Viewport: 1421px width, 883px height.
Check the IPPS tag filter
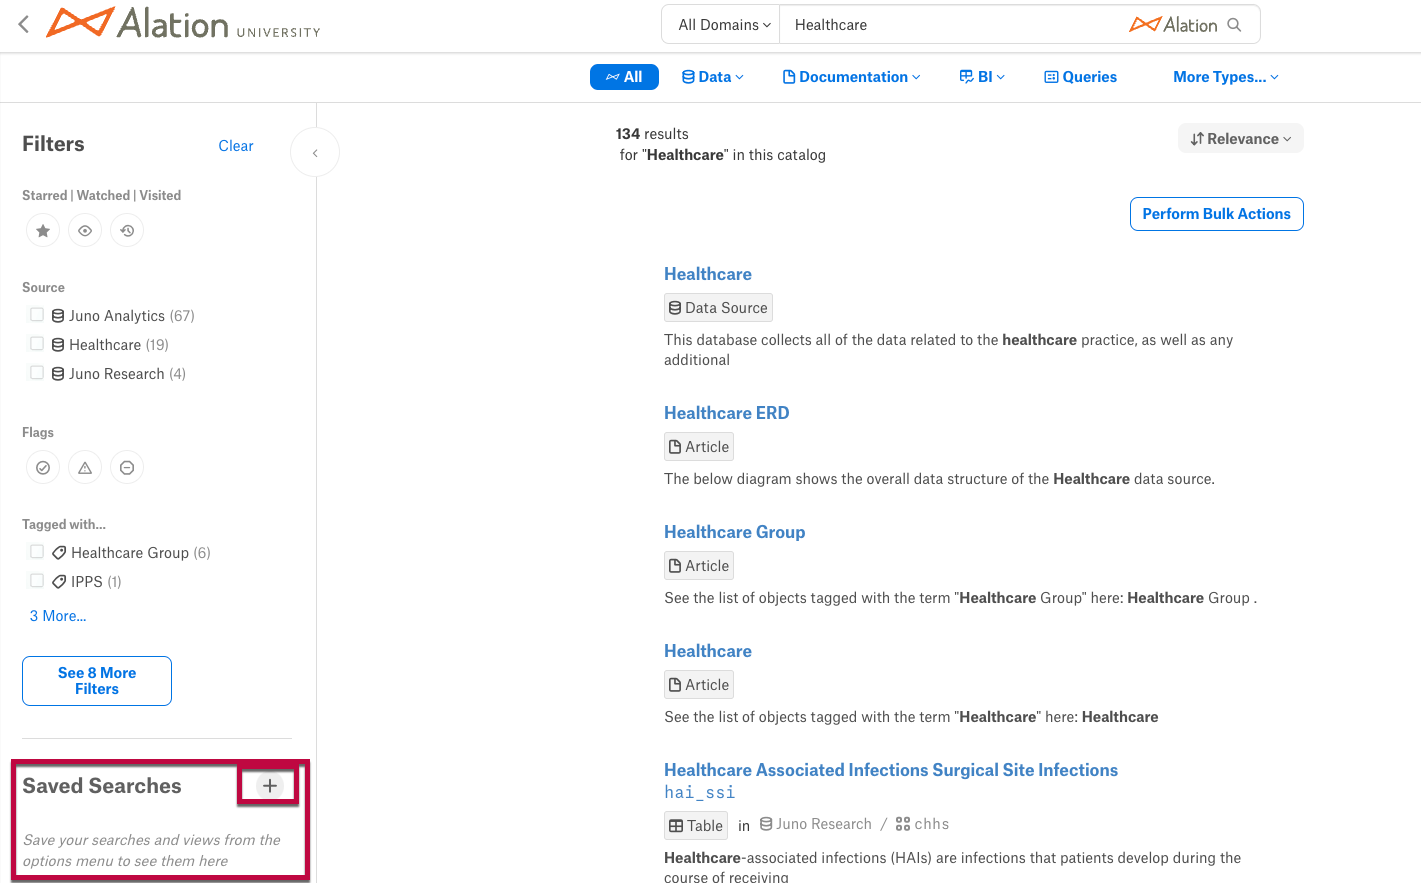[x=37, y=581]
